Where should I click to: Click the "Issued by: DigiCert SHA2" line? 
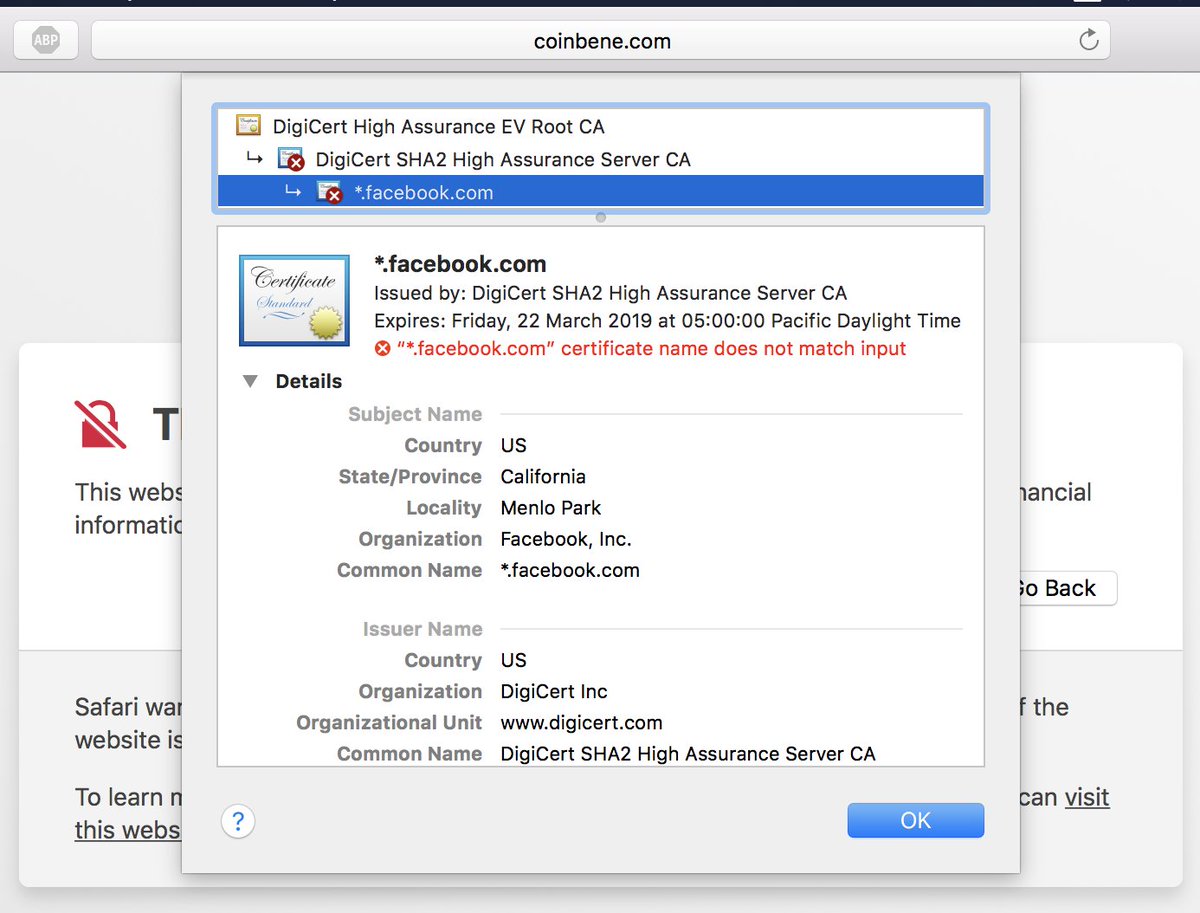(610, 293)
